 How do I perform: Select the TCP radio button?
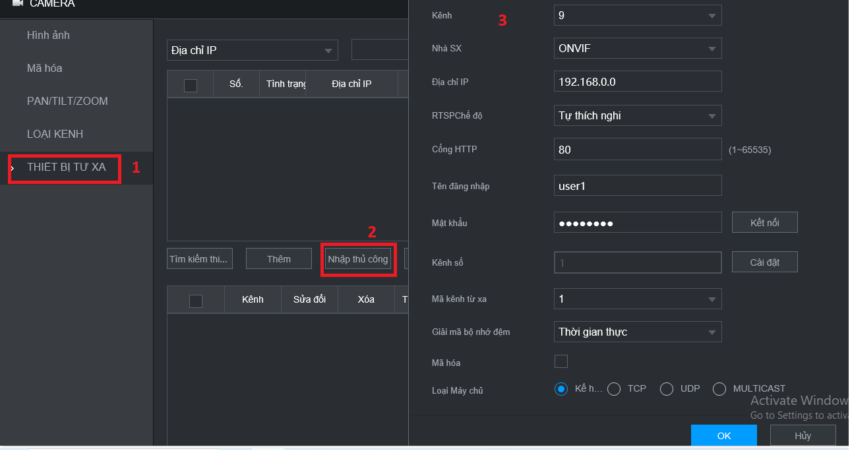(614, 389)
